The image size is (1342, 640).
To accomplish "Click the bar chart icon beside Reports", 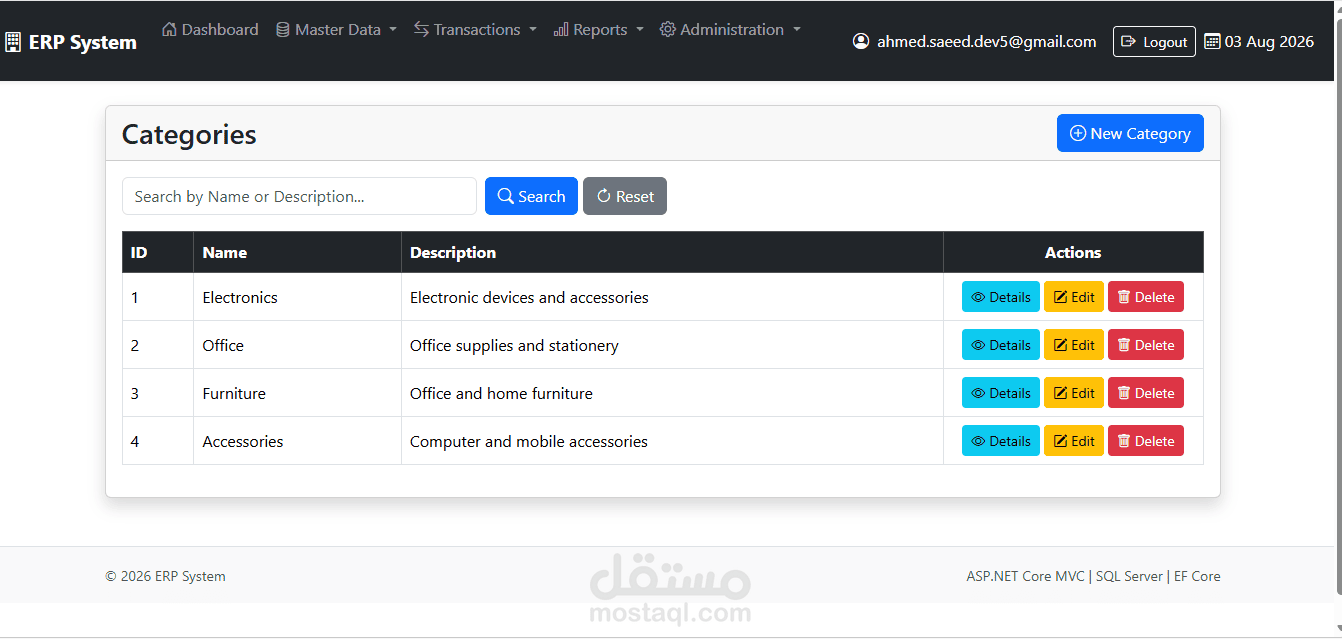I will [561, 29].
